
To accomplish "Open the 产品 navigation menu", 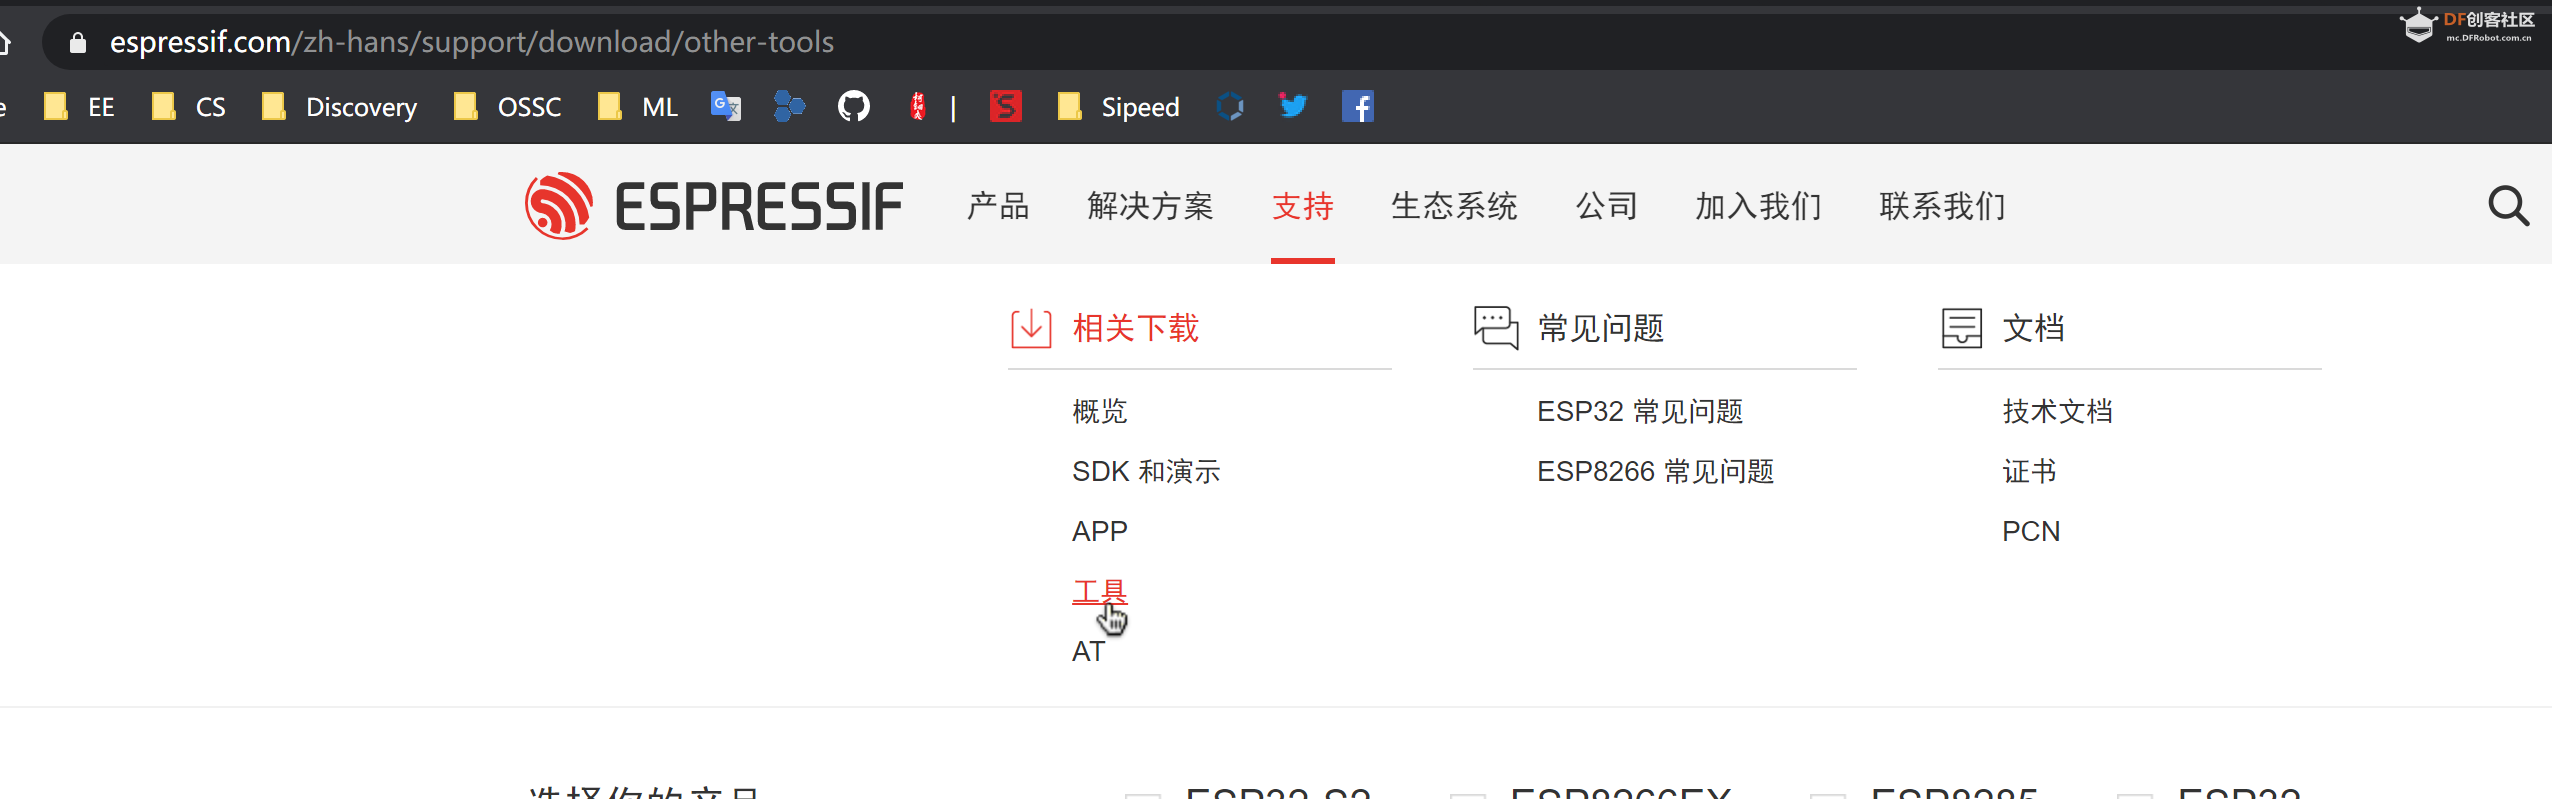I will click(x=998, y=206).
